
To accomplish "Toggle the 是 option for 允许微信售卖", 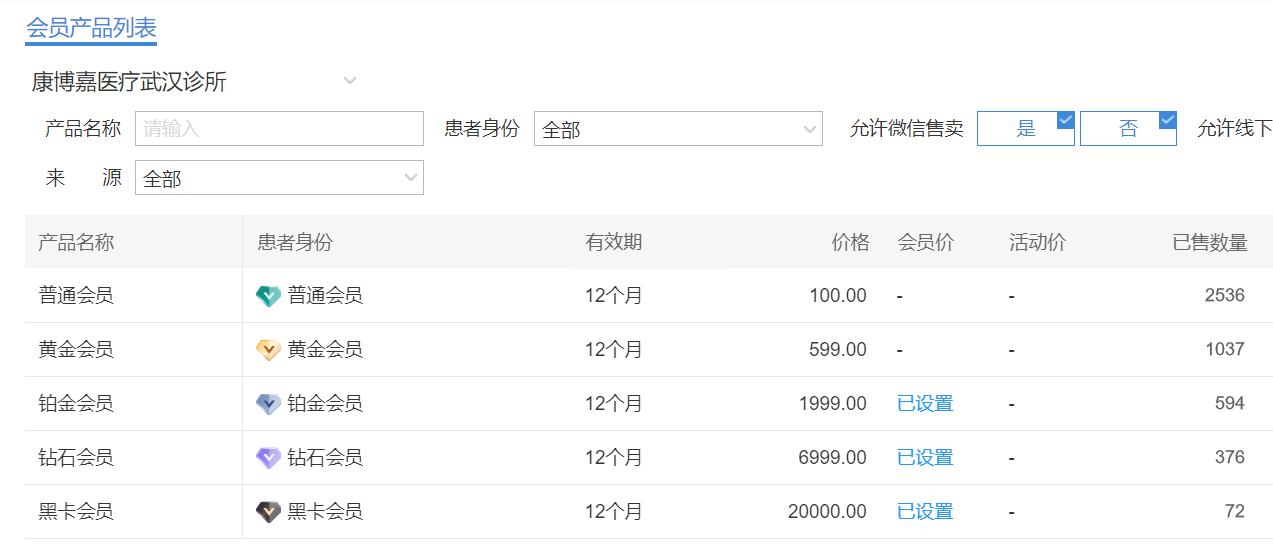I will tap(1025, 129).
